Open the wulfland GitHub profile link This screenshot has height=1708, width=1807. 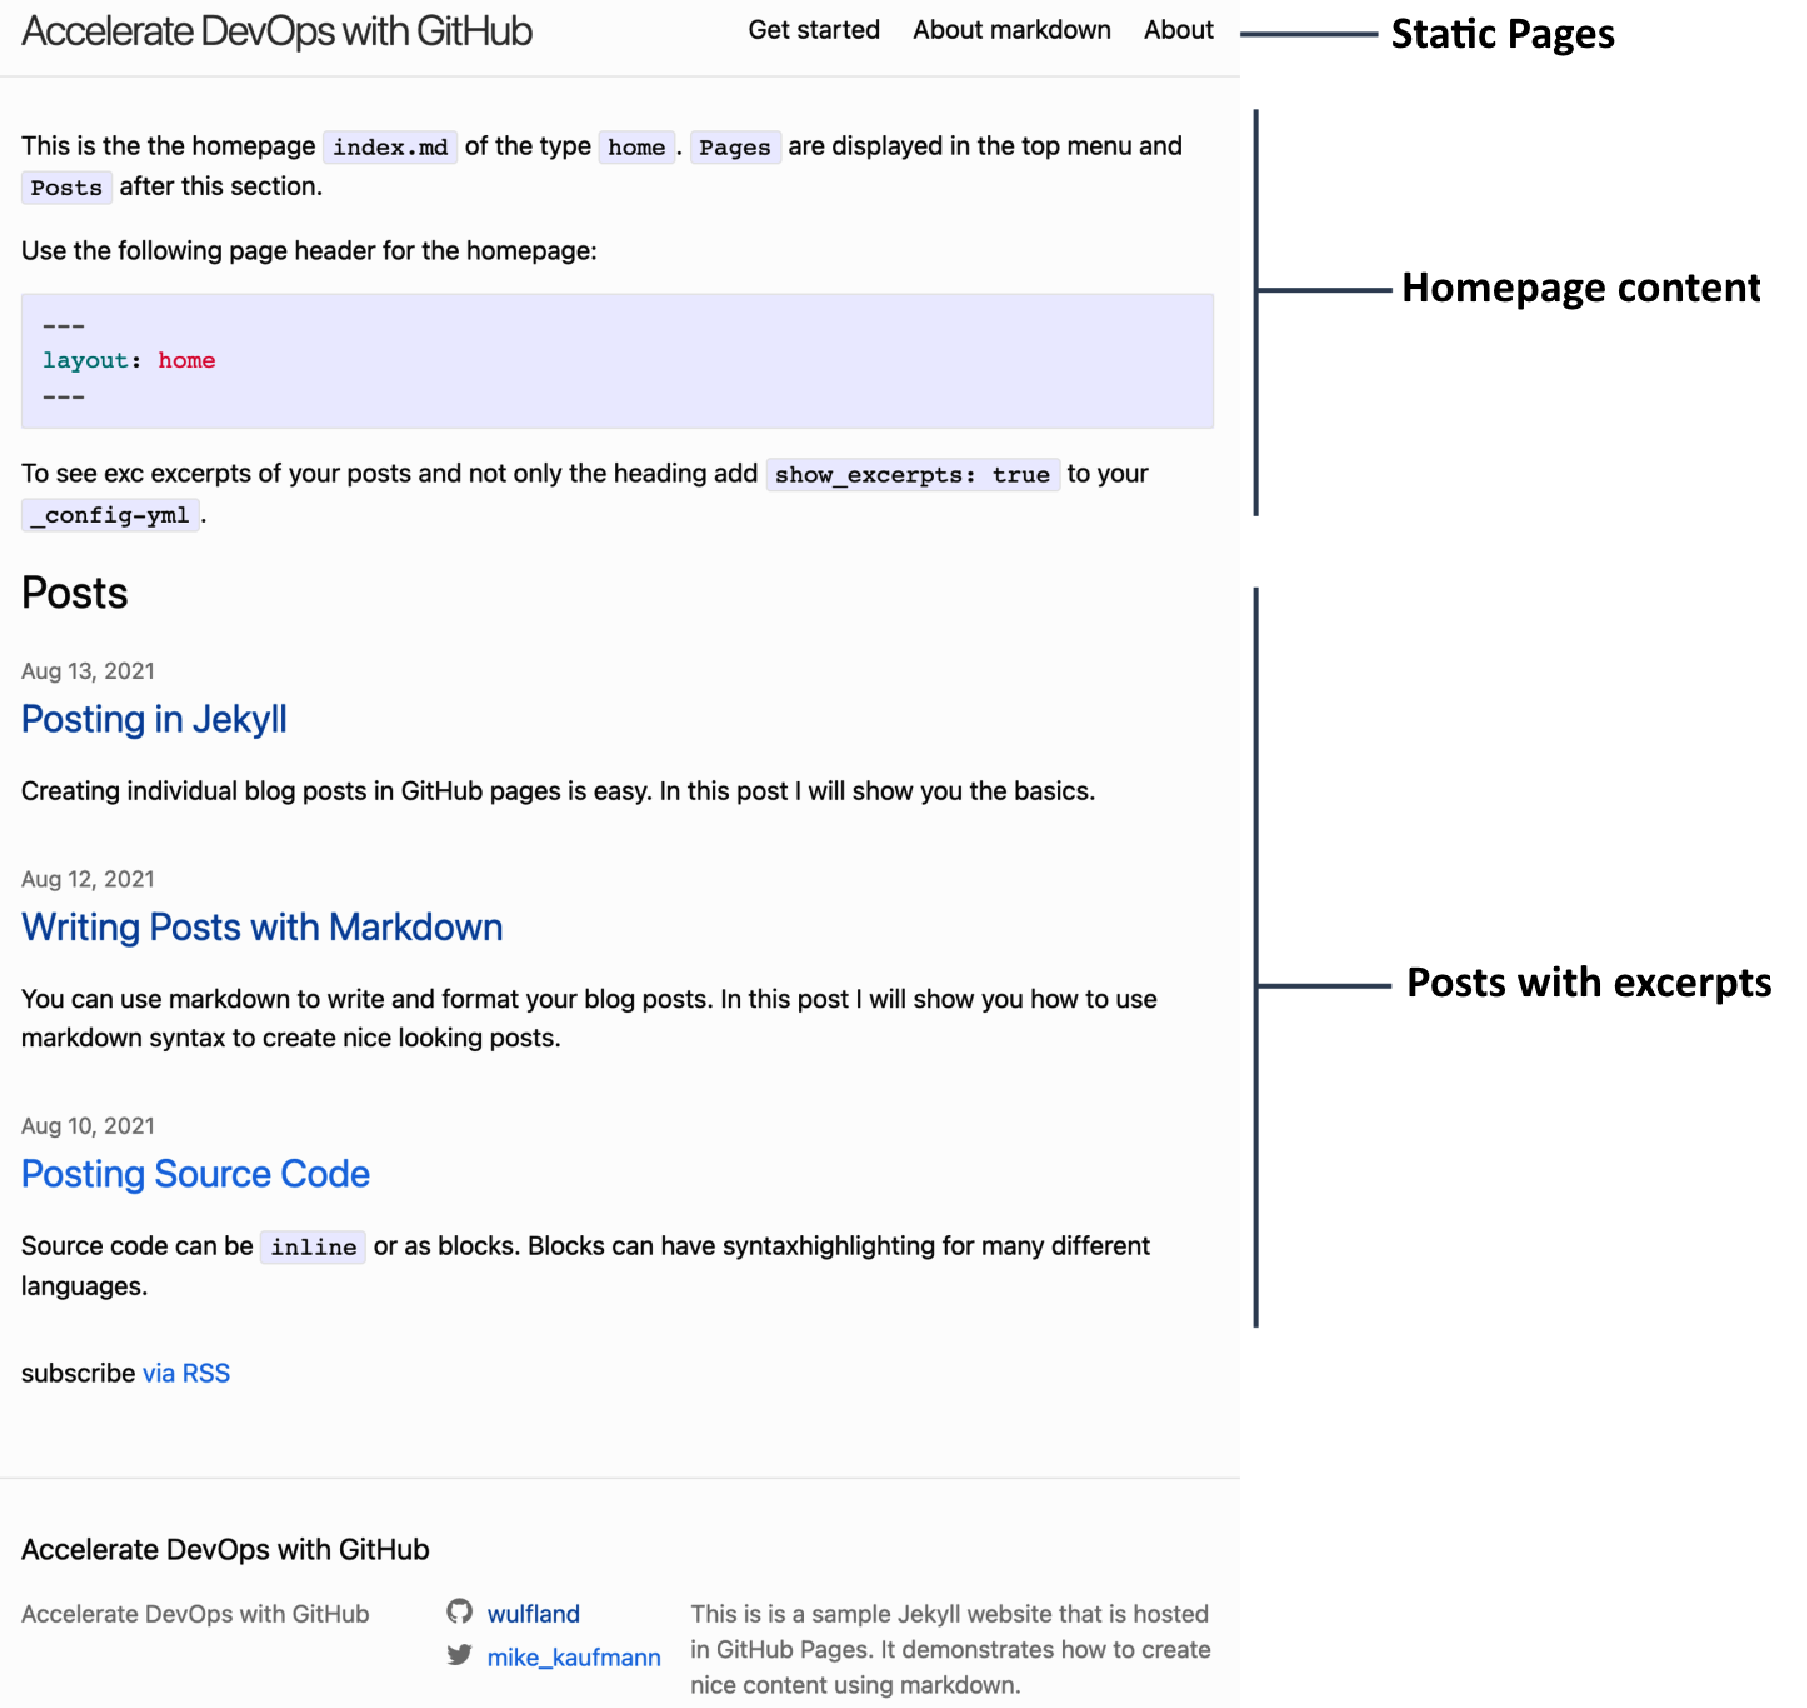click(x=533, y=1614)
